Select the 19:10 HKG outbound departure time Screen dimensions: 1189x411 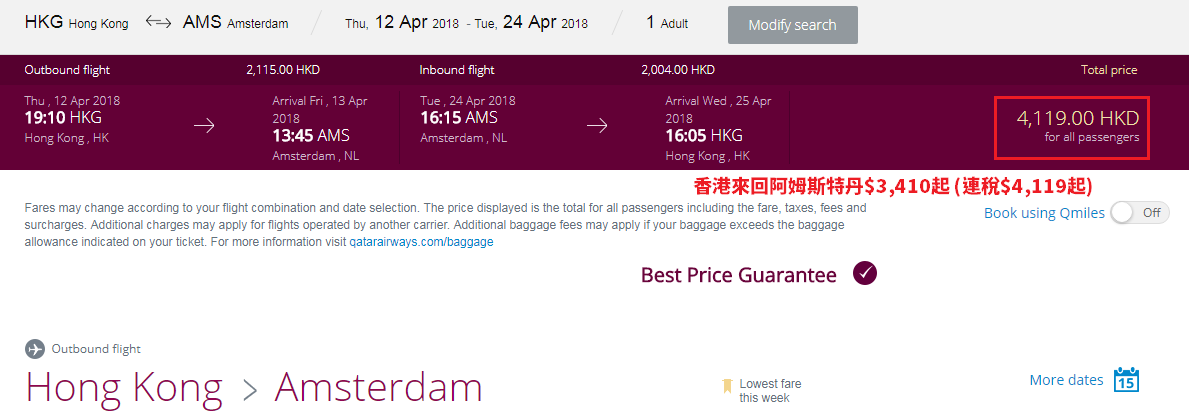click(63, 118)
